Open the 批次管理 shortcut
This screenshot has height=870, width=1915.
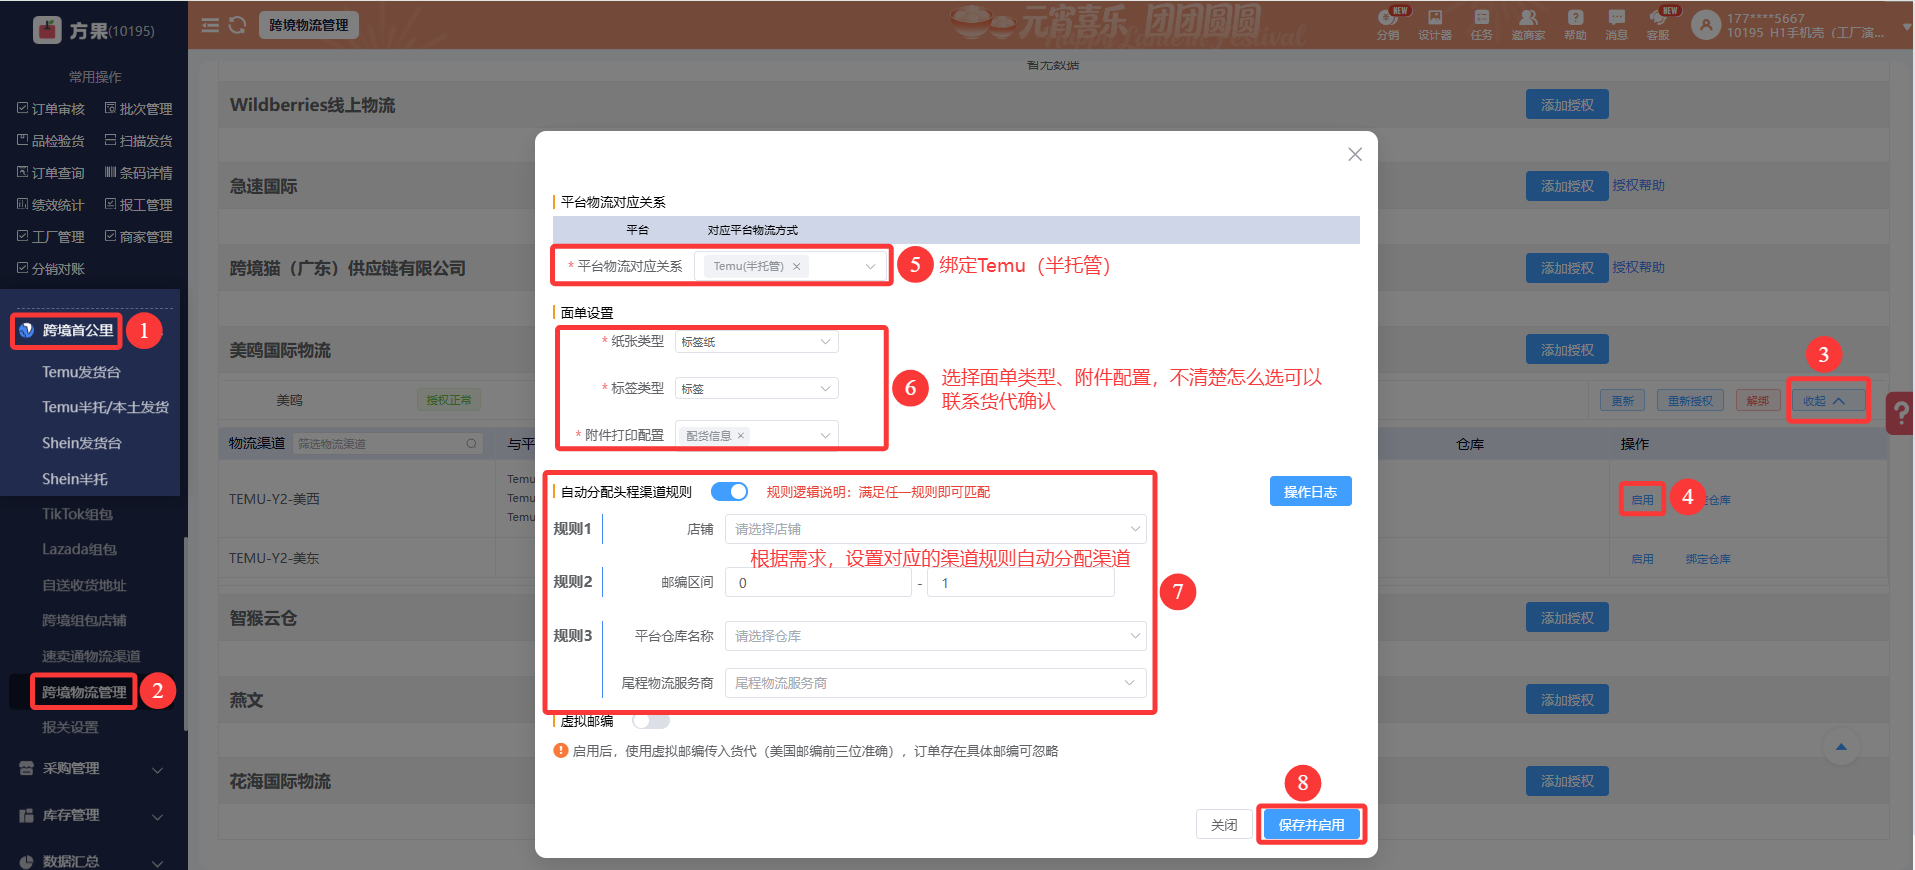[x=139, y=108]
